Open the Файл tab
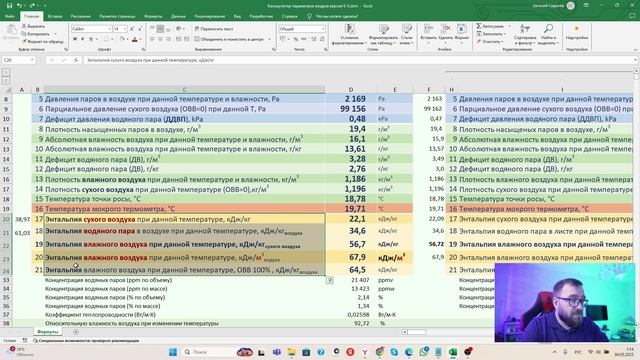The image size is (640, 360). pos(10,16)
